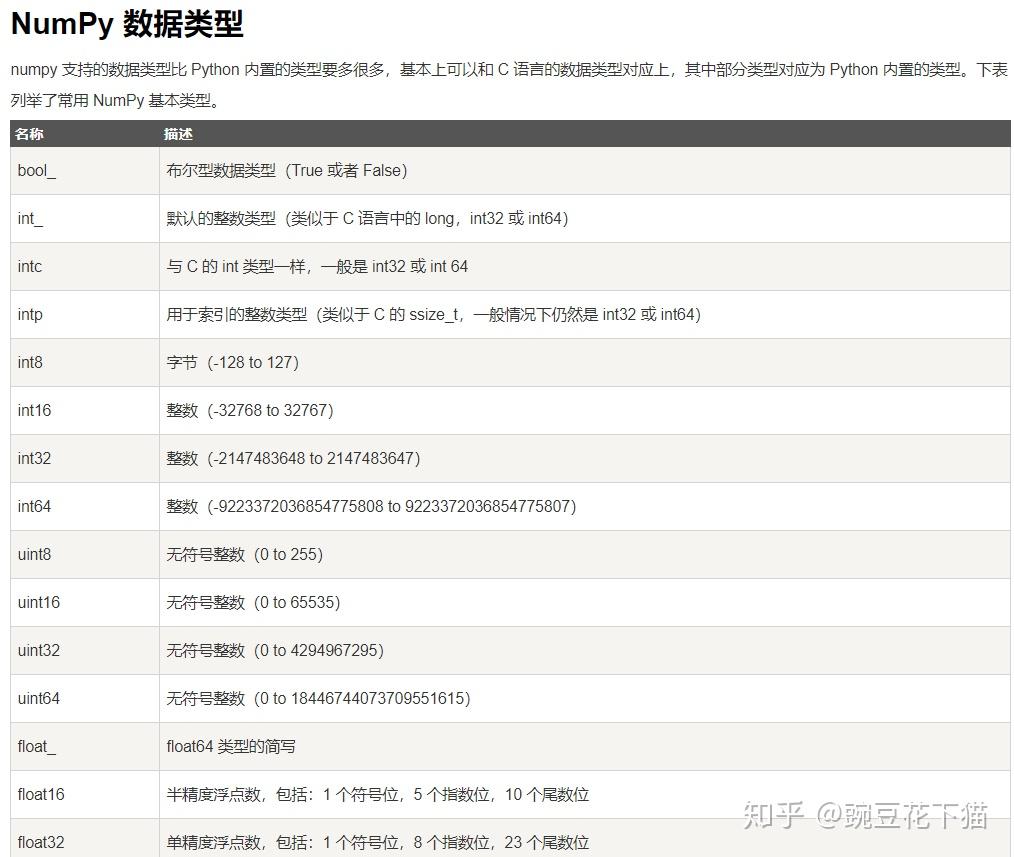Click the NumPy 数据类型 heading

coord(127,25)
